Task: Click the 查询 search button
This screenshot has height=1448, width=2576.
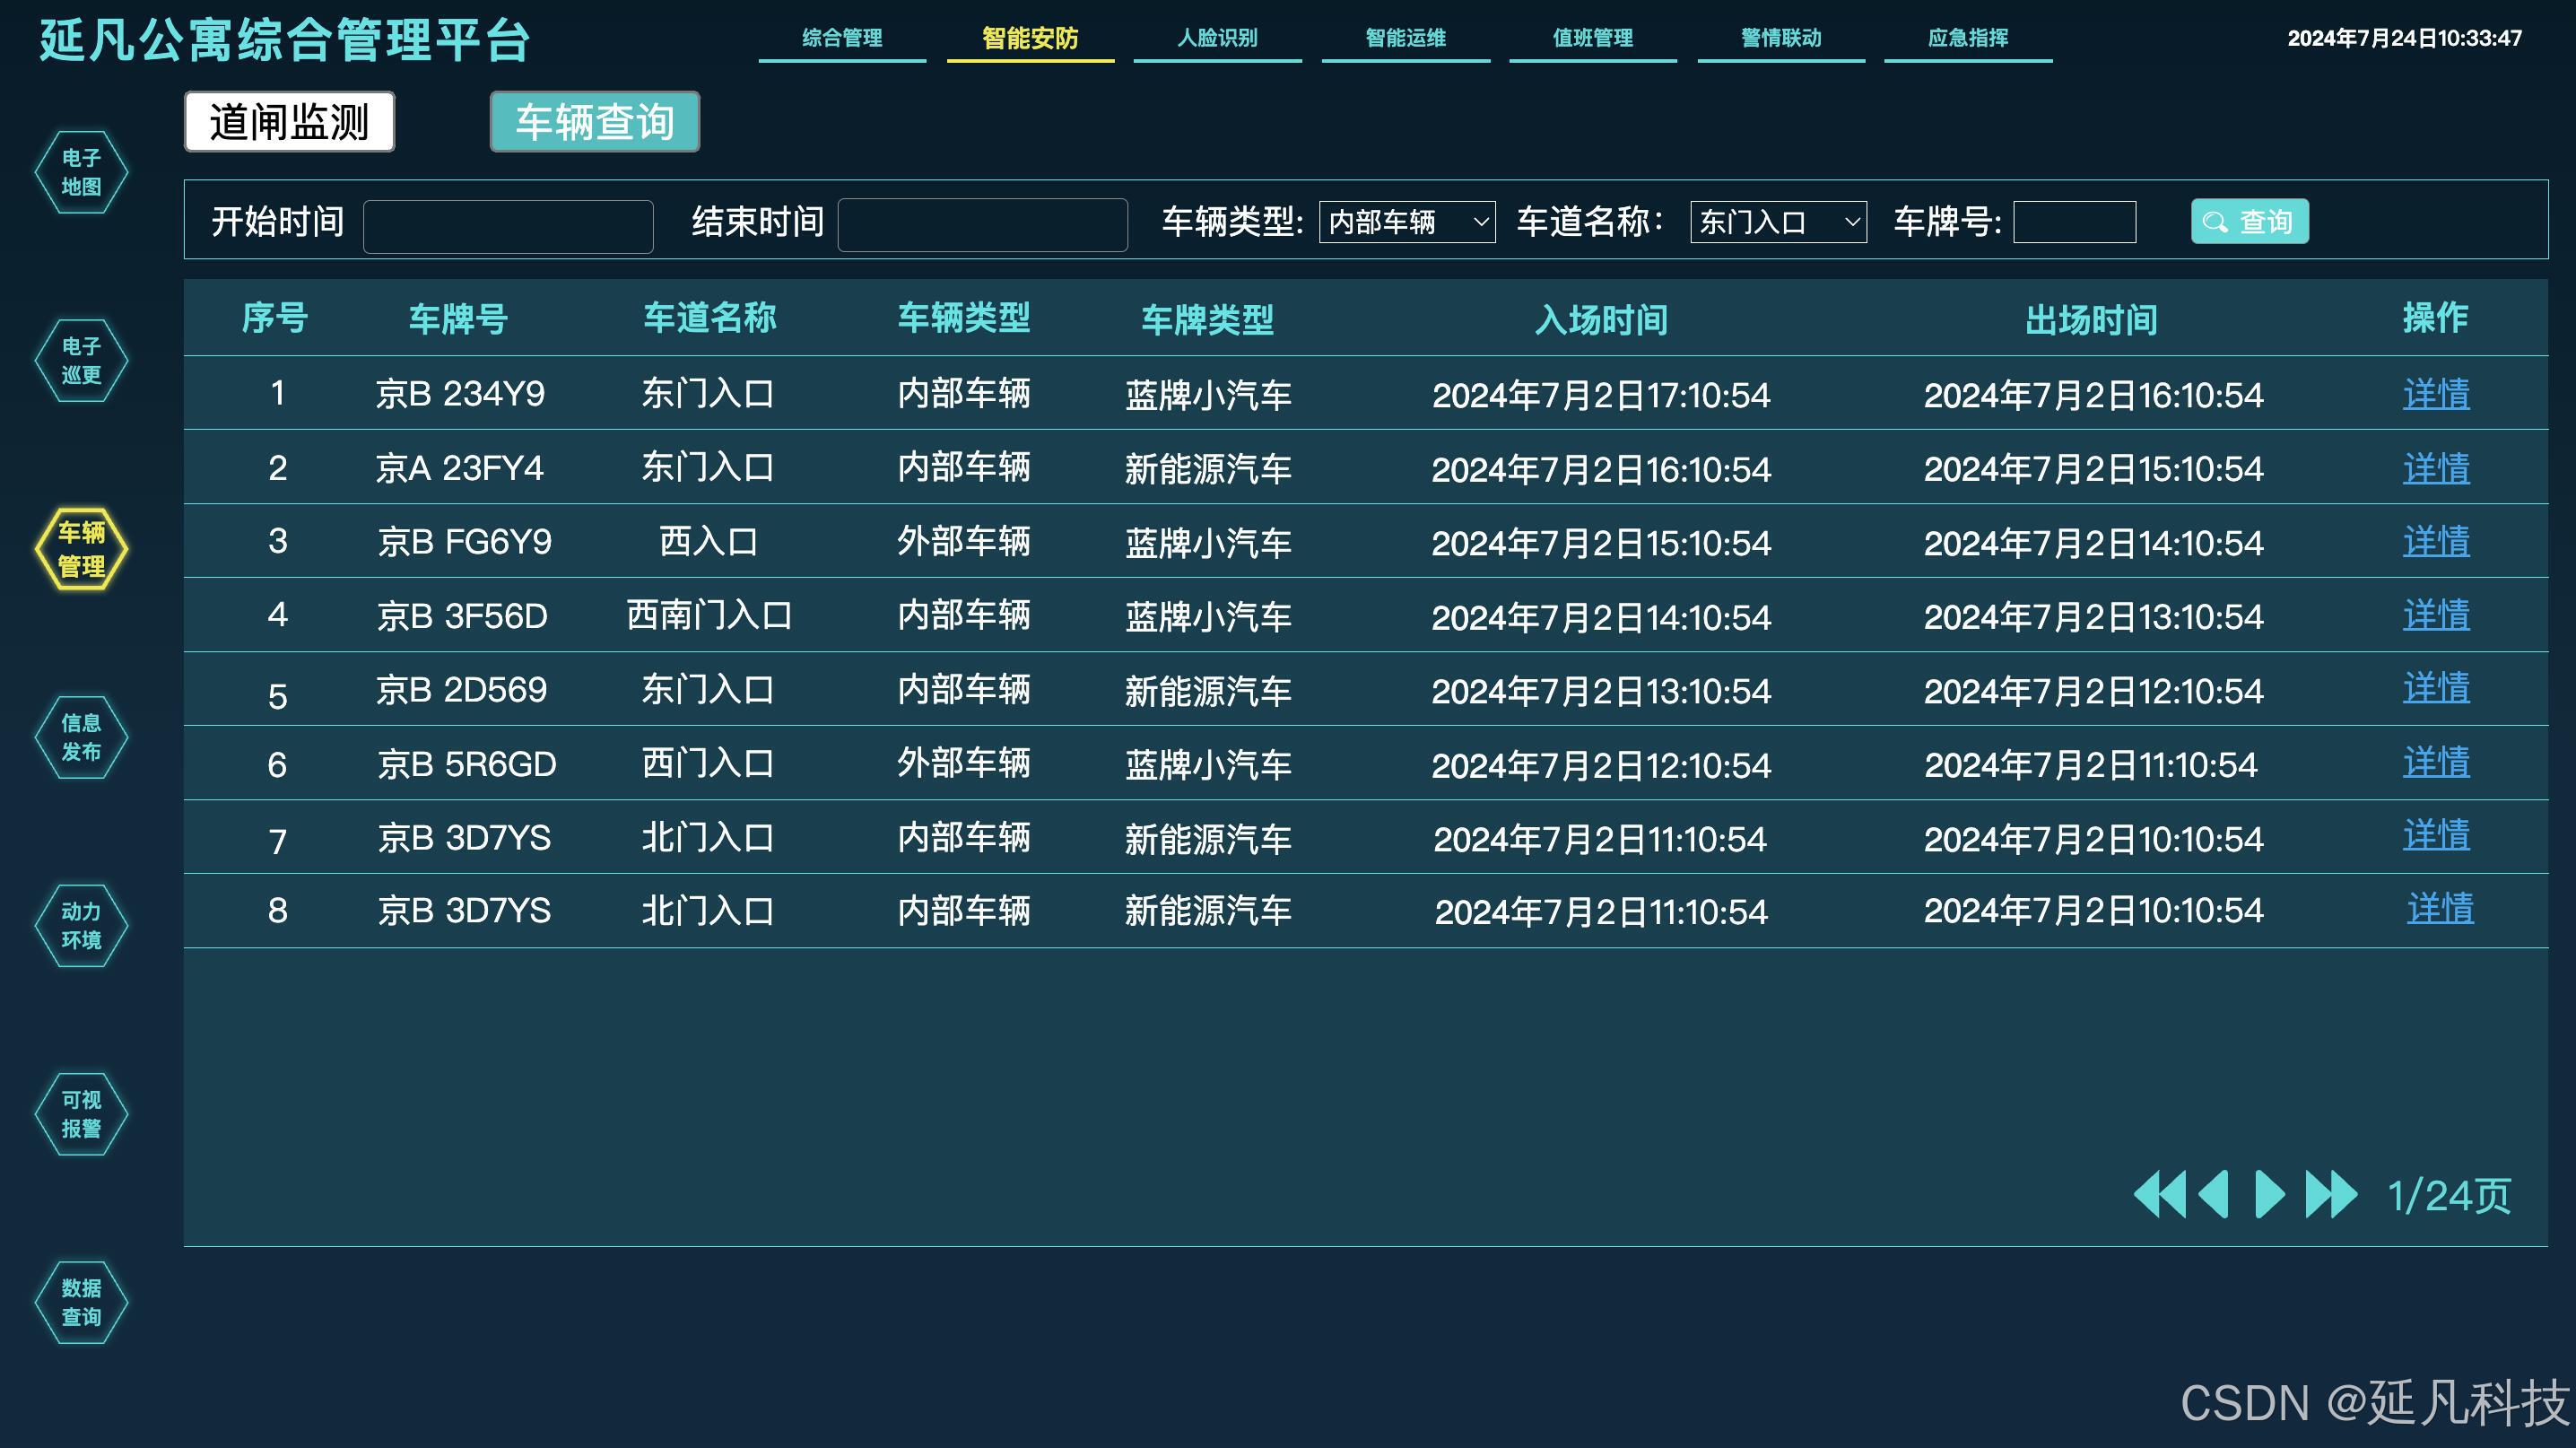Action: click(2249, 221)
